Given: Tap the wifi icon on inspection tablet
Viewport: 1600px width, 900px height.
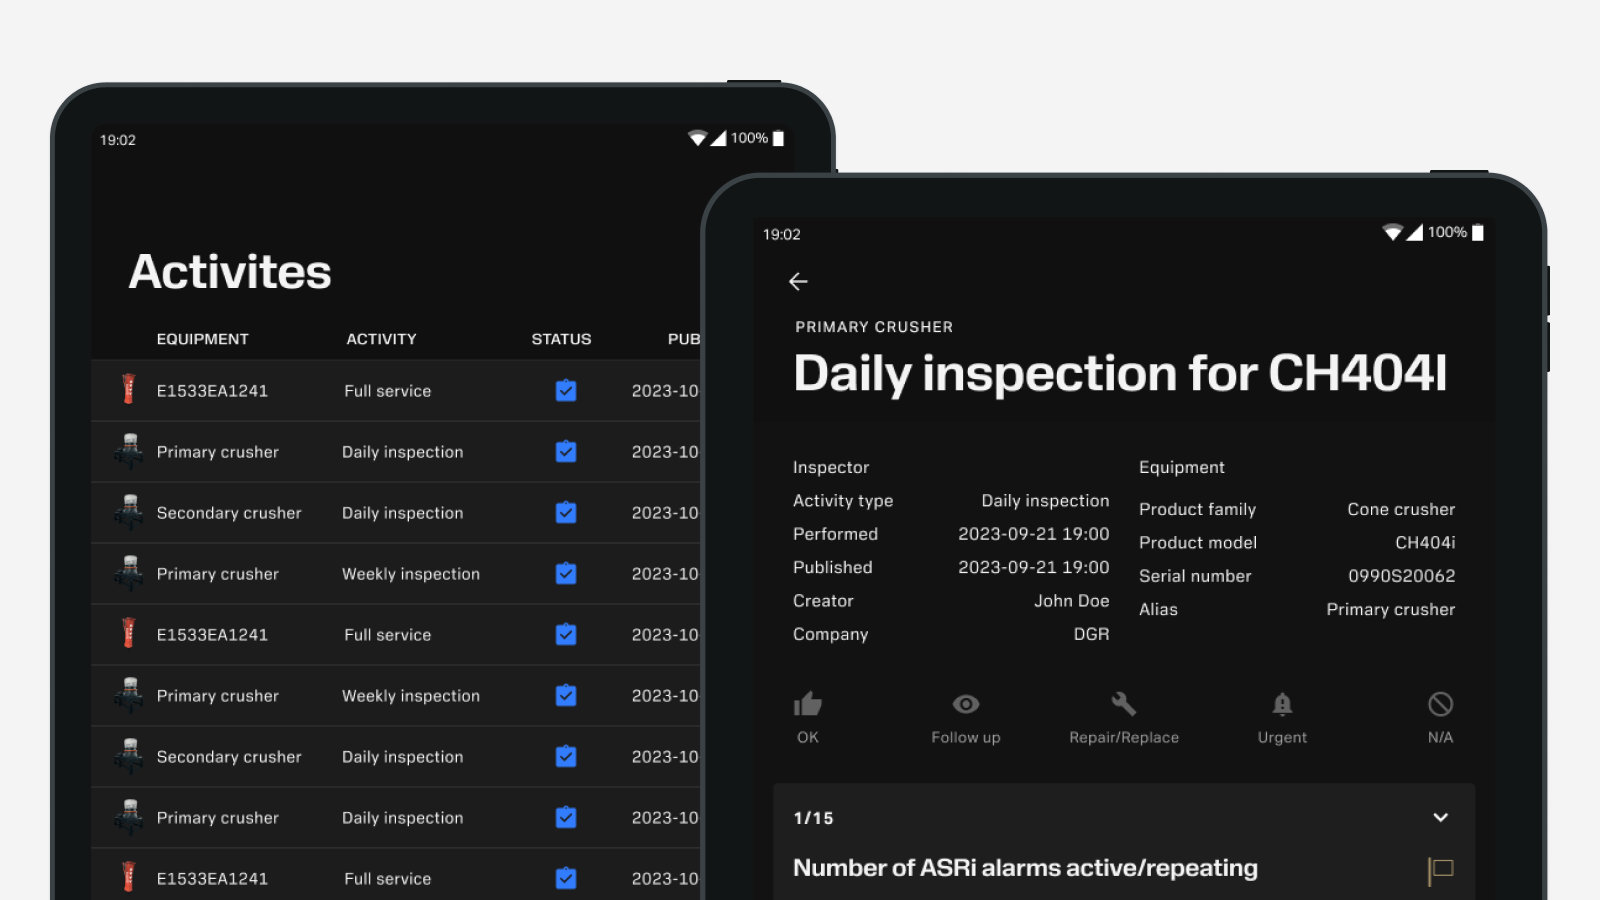Looking at the screenshot, I should click(x=1392, y=233).
